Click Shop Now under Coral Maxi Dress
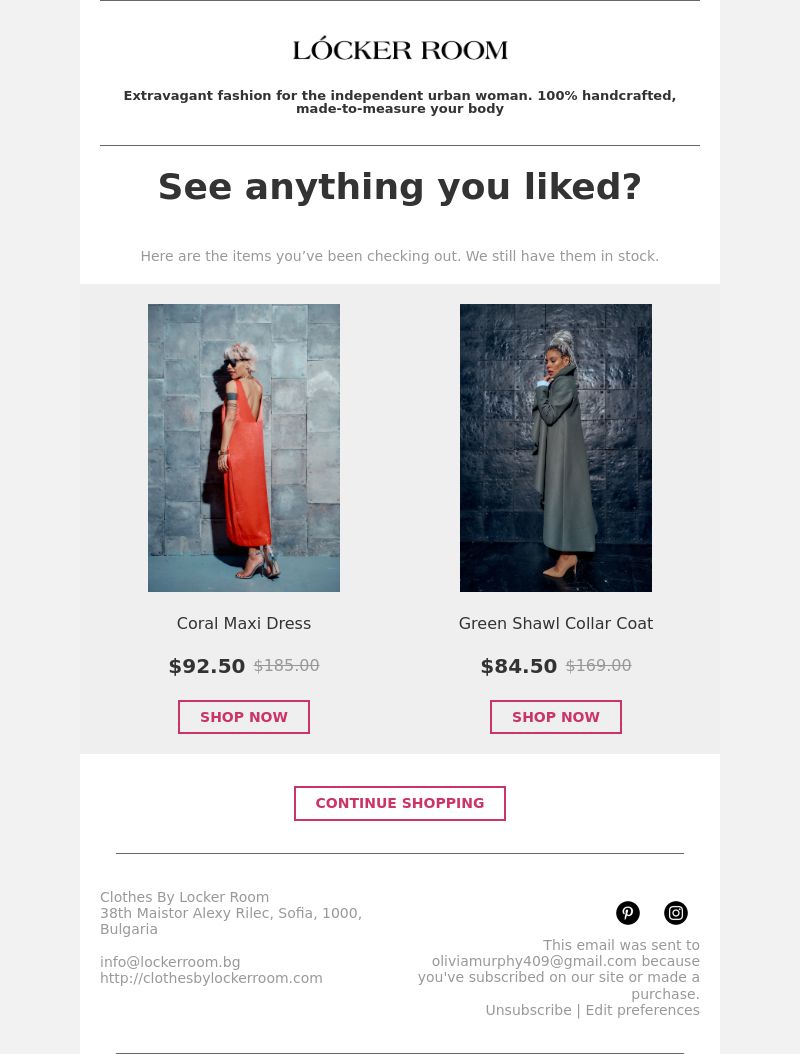 click(x=244, y=717)
